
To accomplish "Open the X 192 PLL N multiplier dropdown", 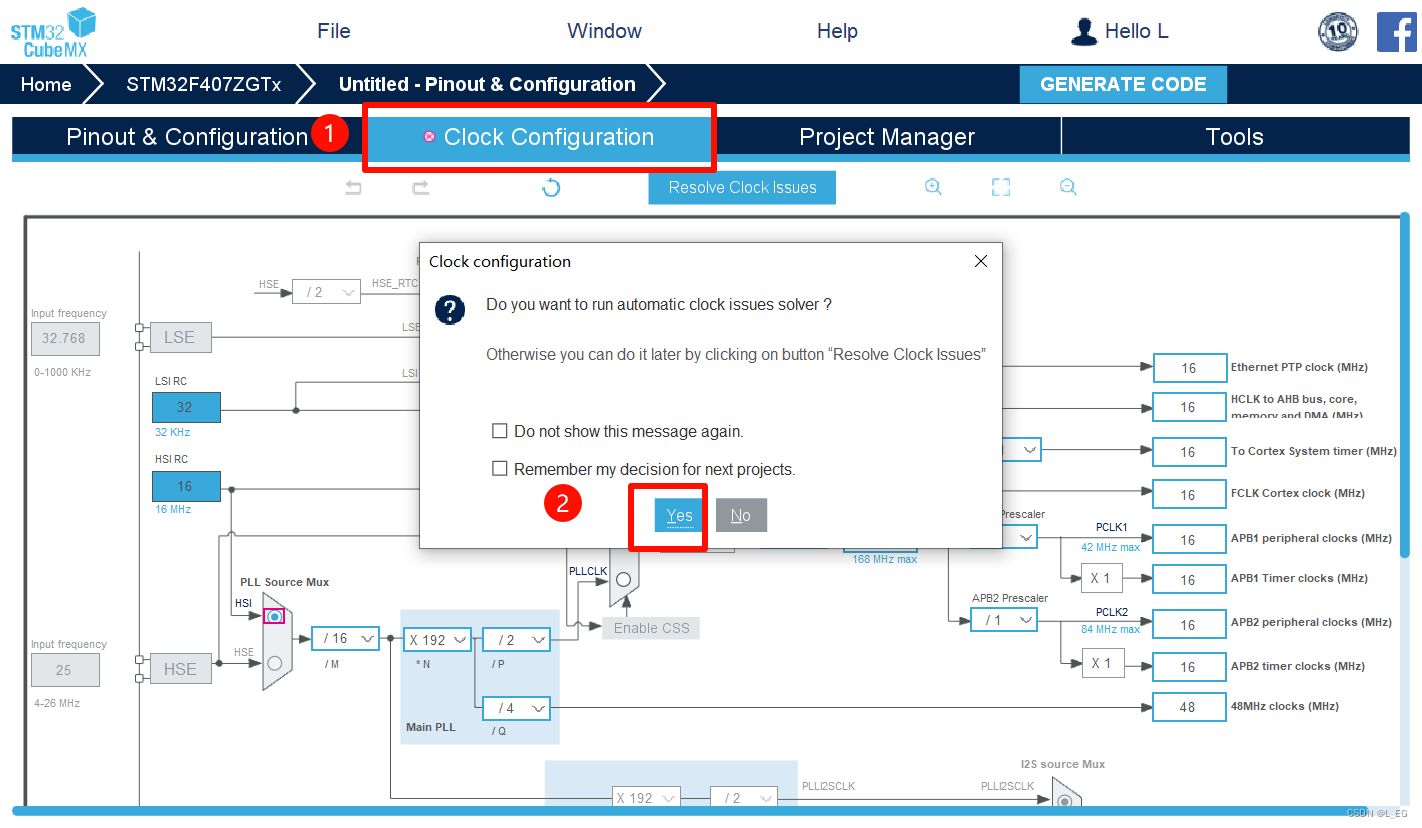I will (x=437, y=639).
